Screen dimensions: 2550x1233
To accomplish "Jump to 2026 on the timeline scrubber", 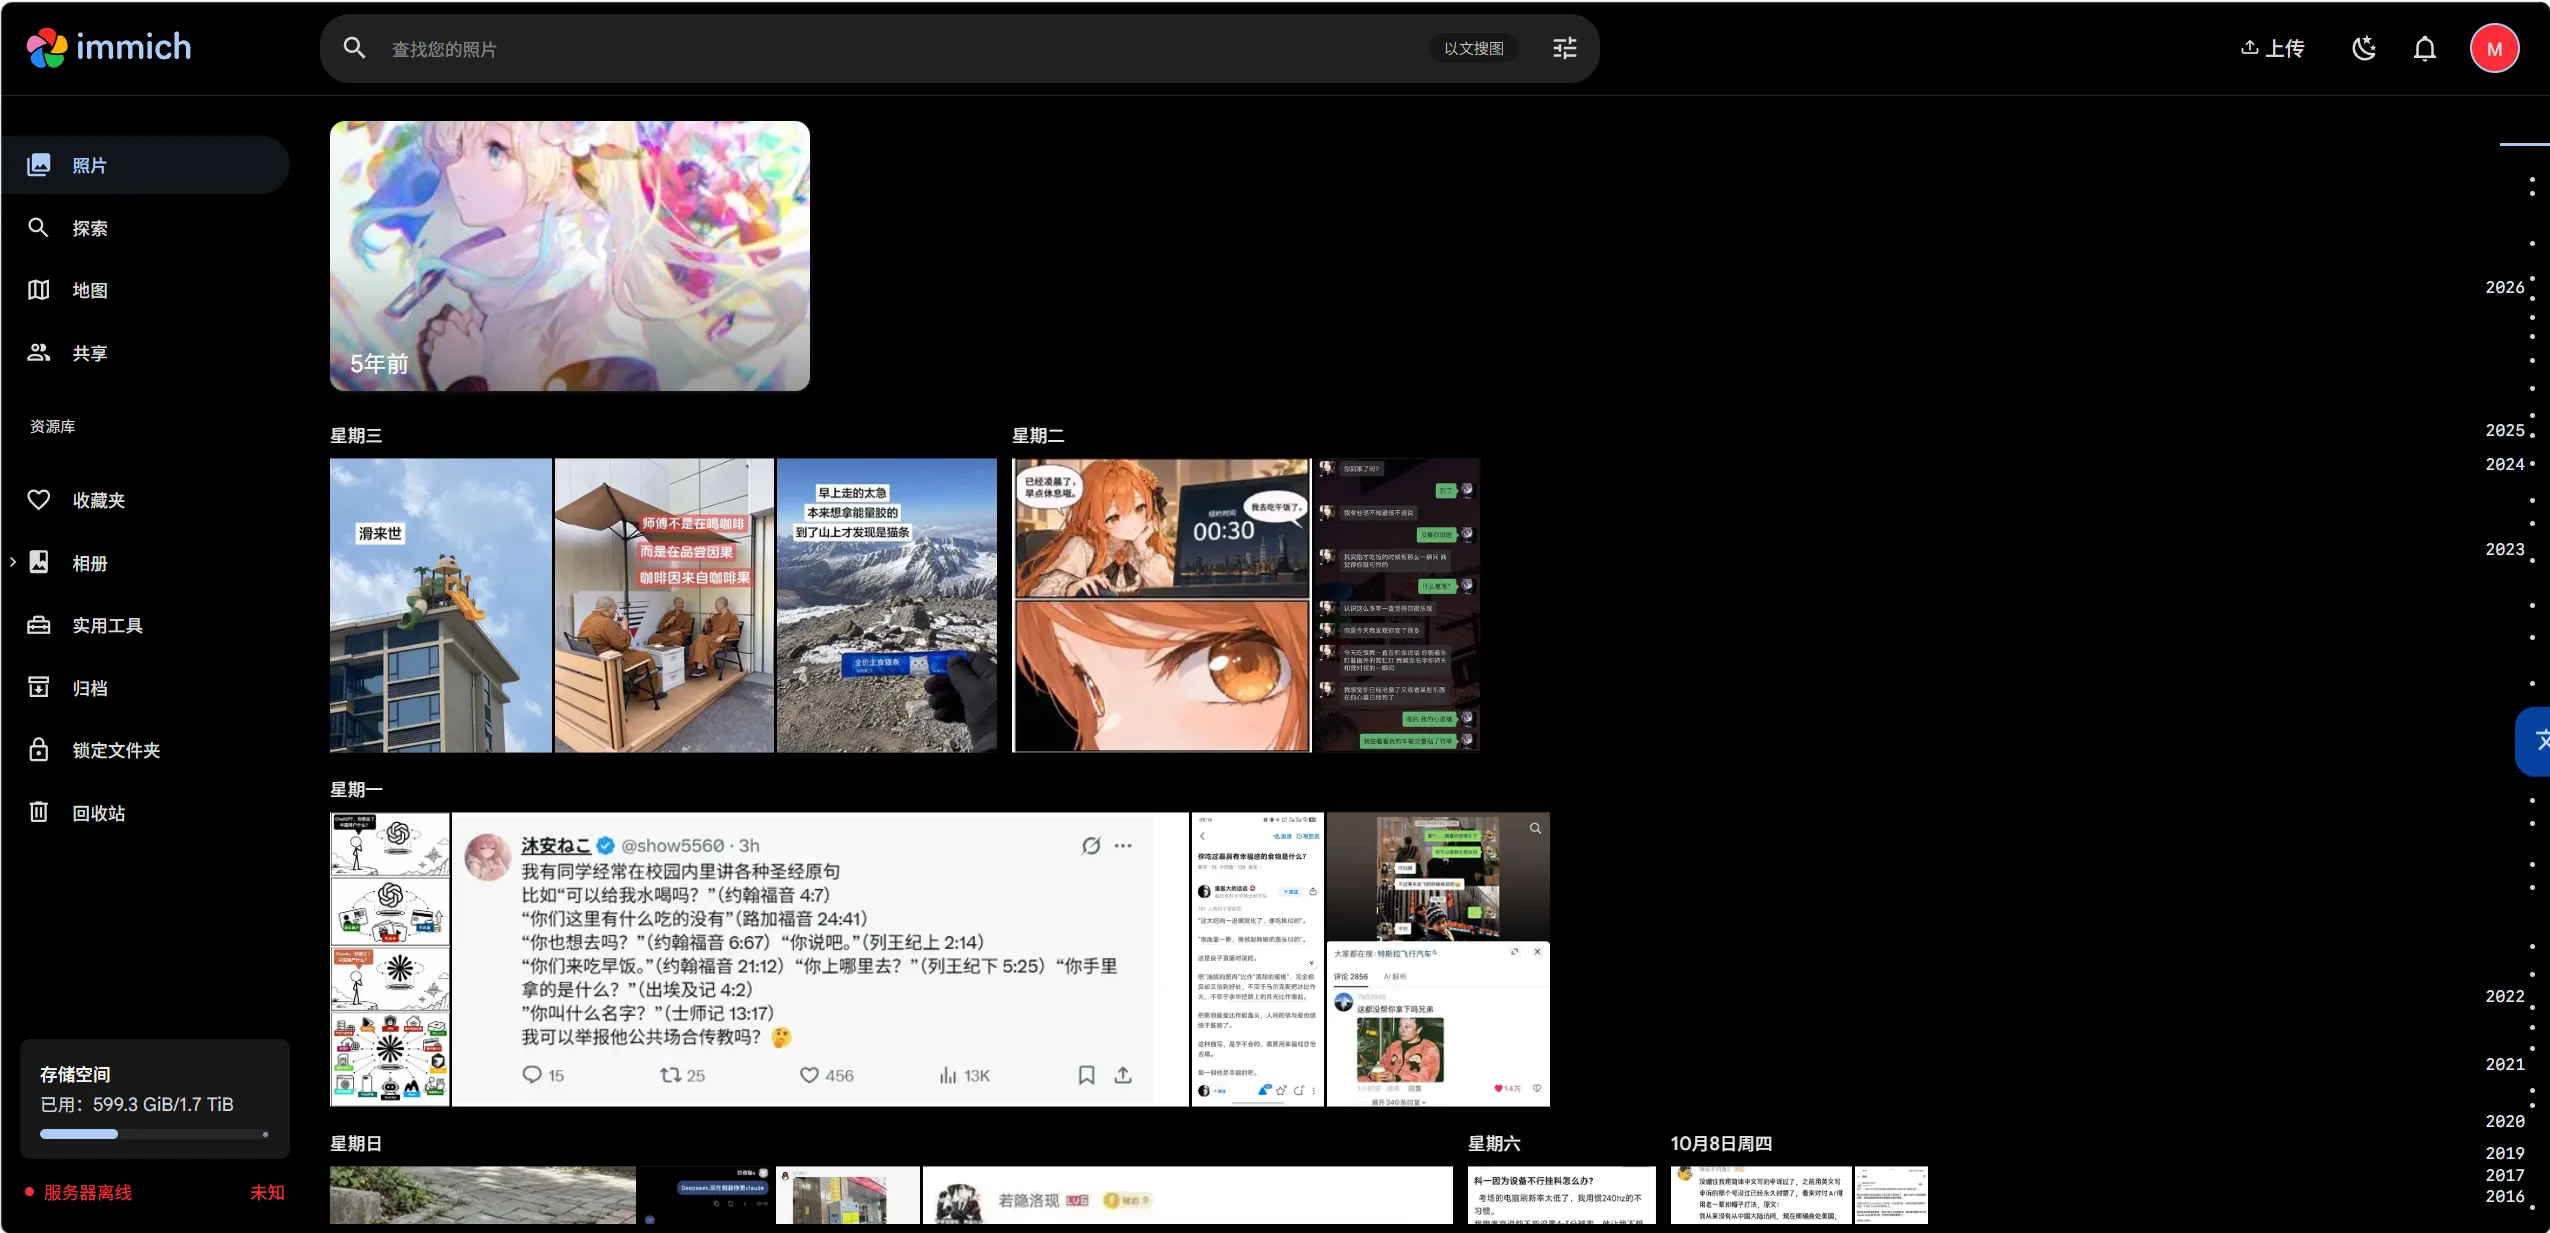I will click(x=2505, y=287).
